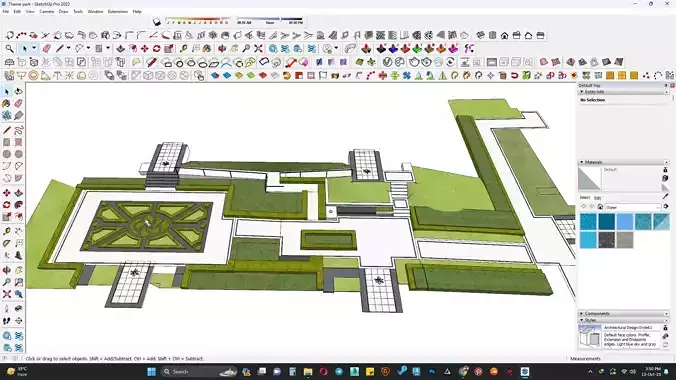Viewport: 676px width, 380px height.
Task: Open File Explorer from the taskbar
Action: click(x=308, y=371)
